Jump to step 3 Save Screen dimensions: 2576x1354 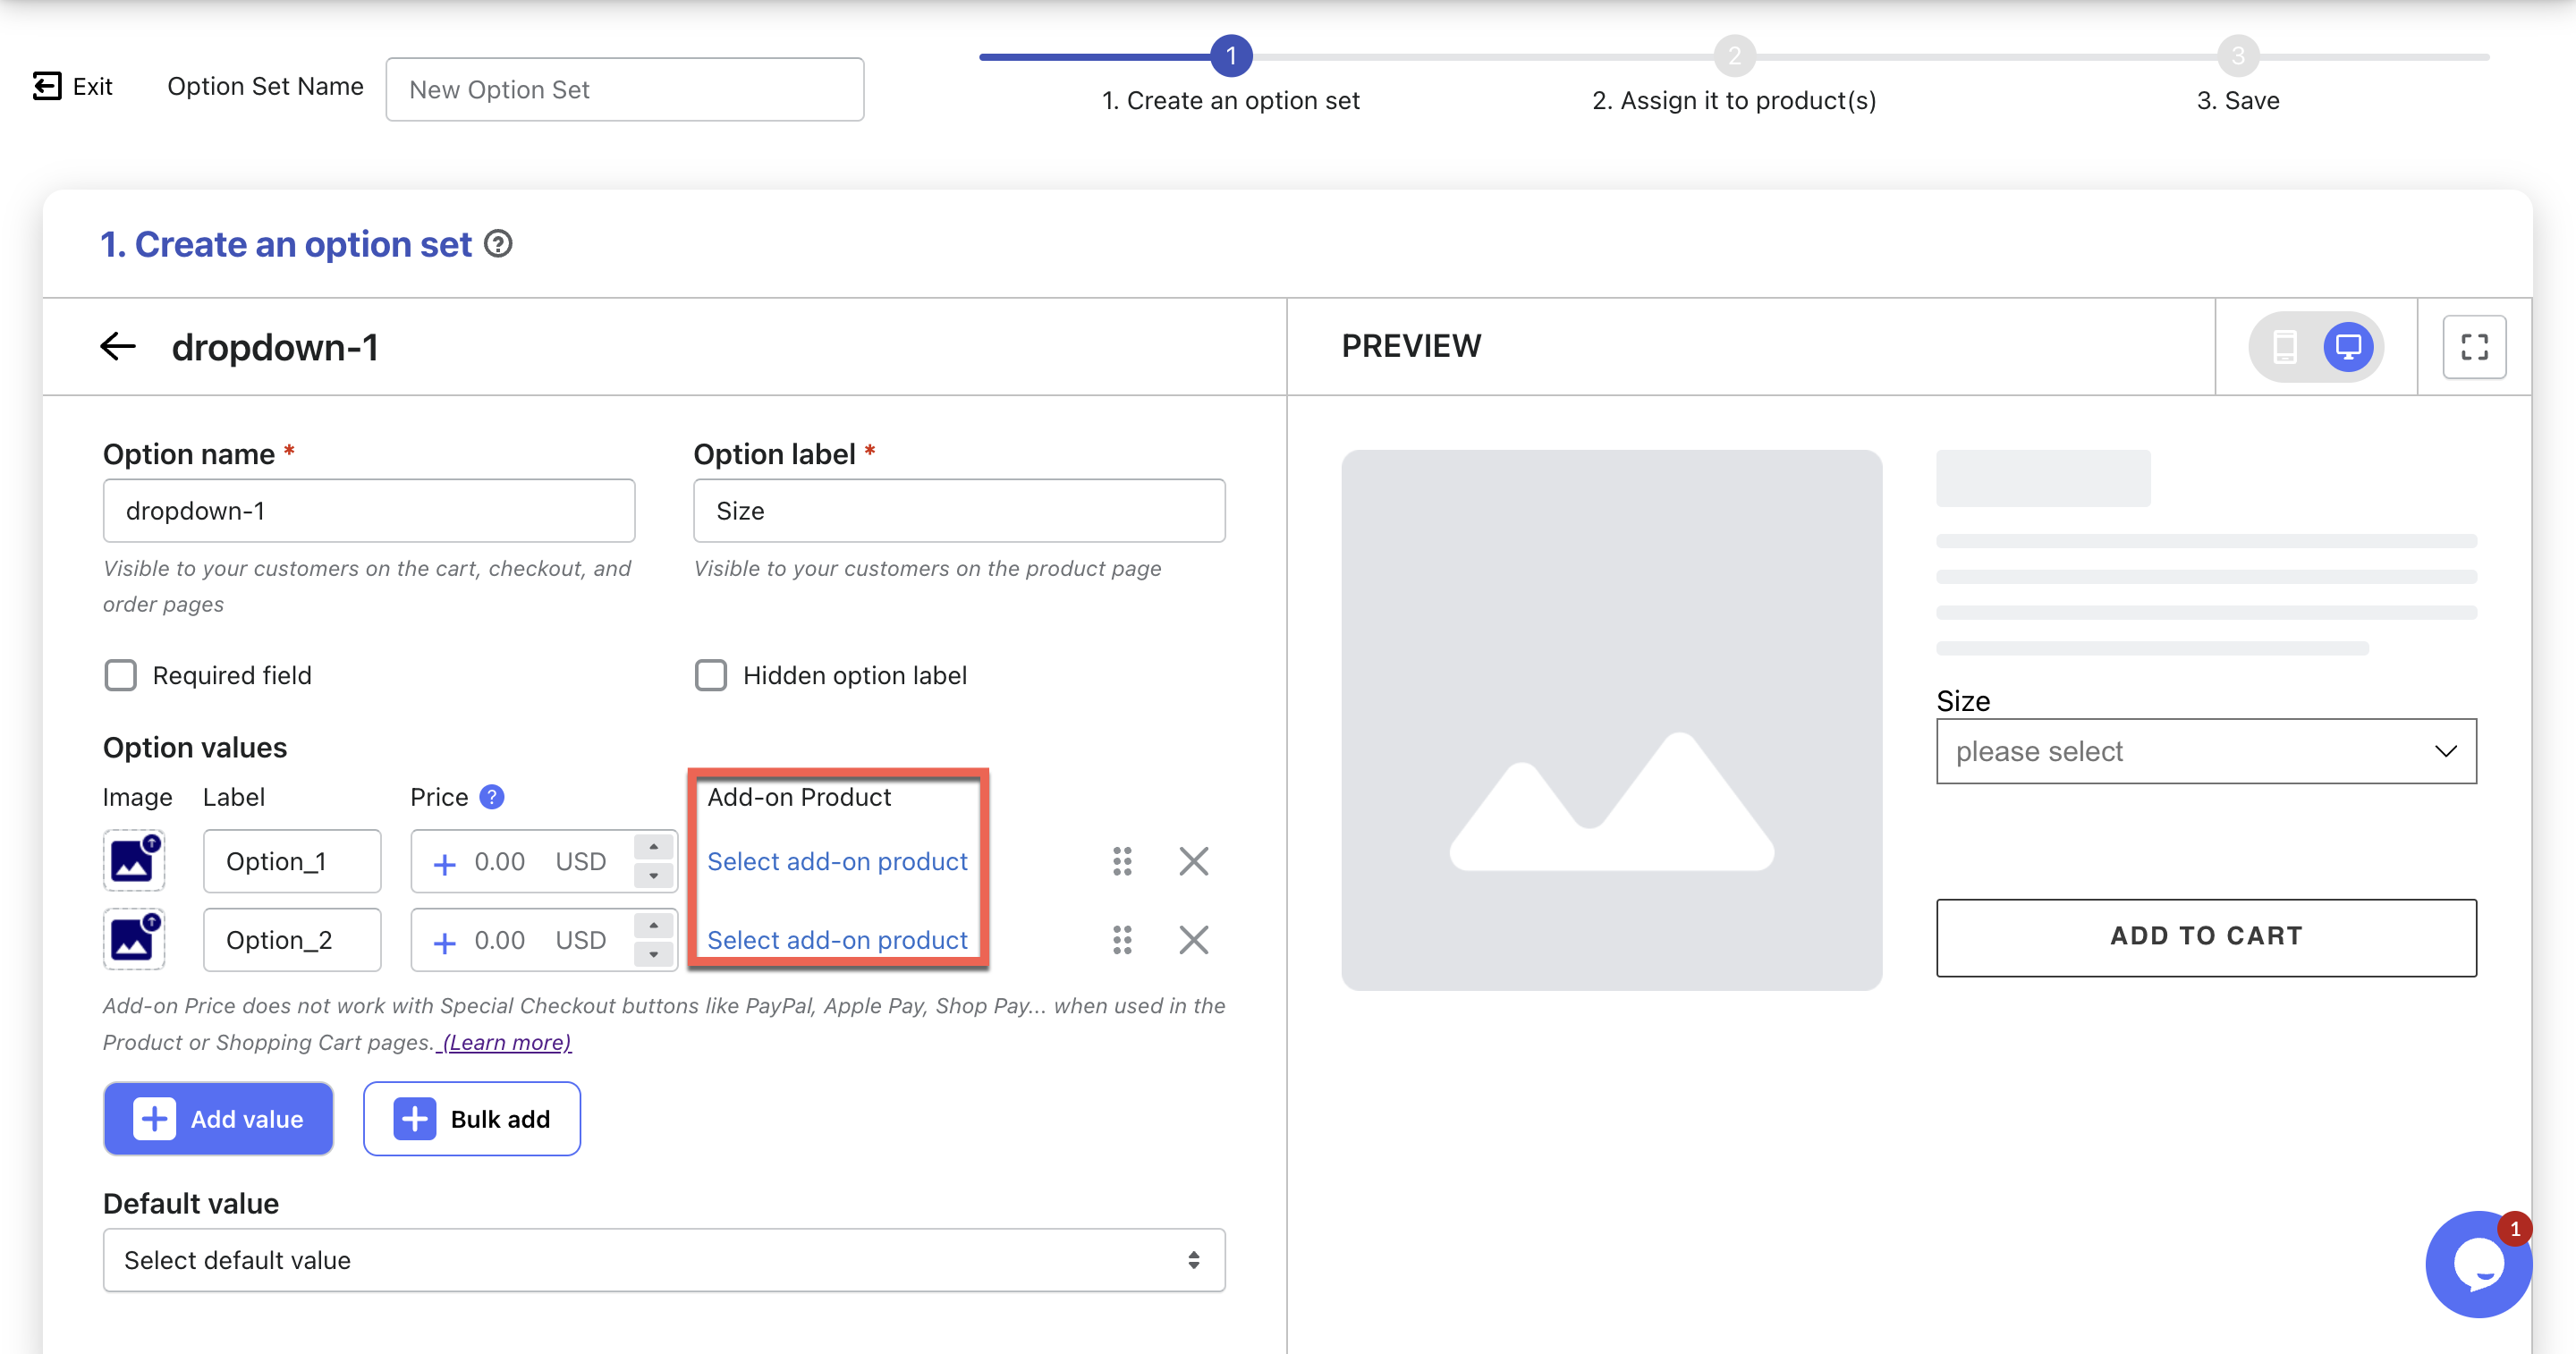[x=2237, y=57]
